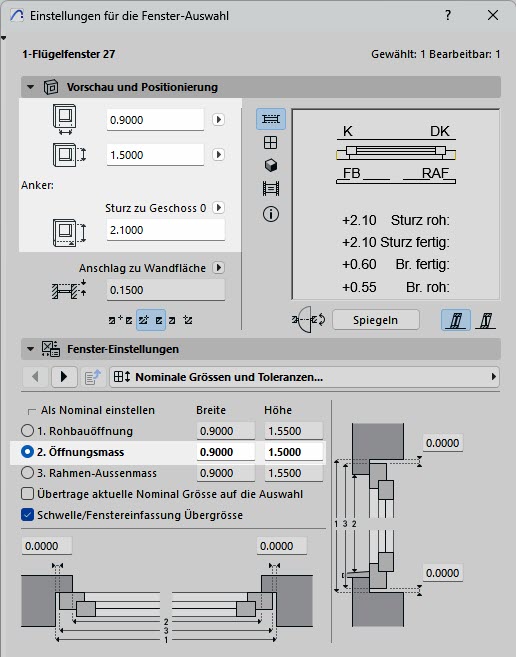The image size is (516, 657).
Task: Switch preview to elevation view icon
Action: [x=271, y=143]
